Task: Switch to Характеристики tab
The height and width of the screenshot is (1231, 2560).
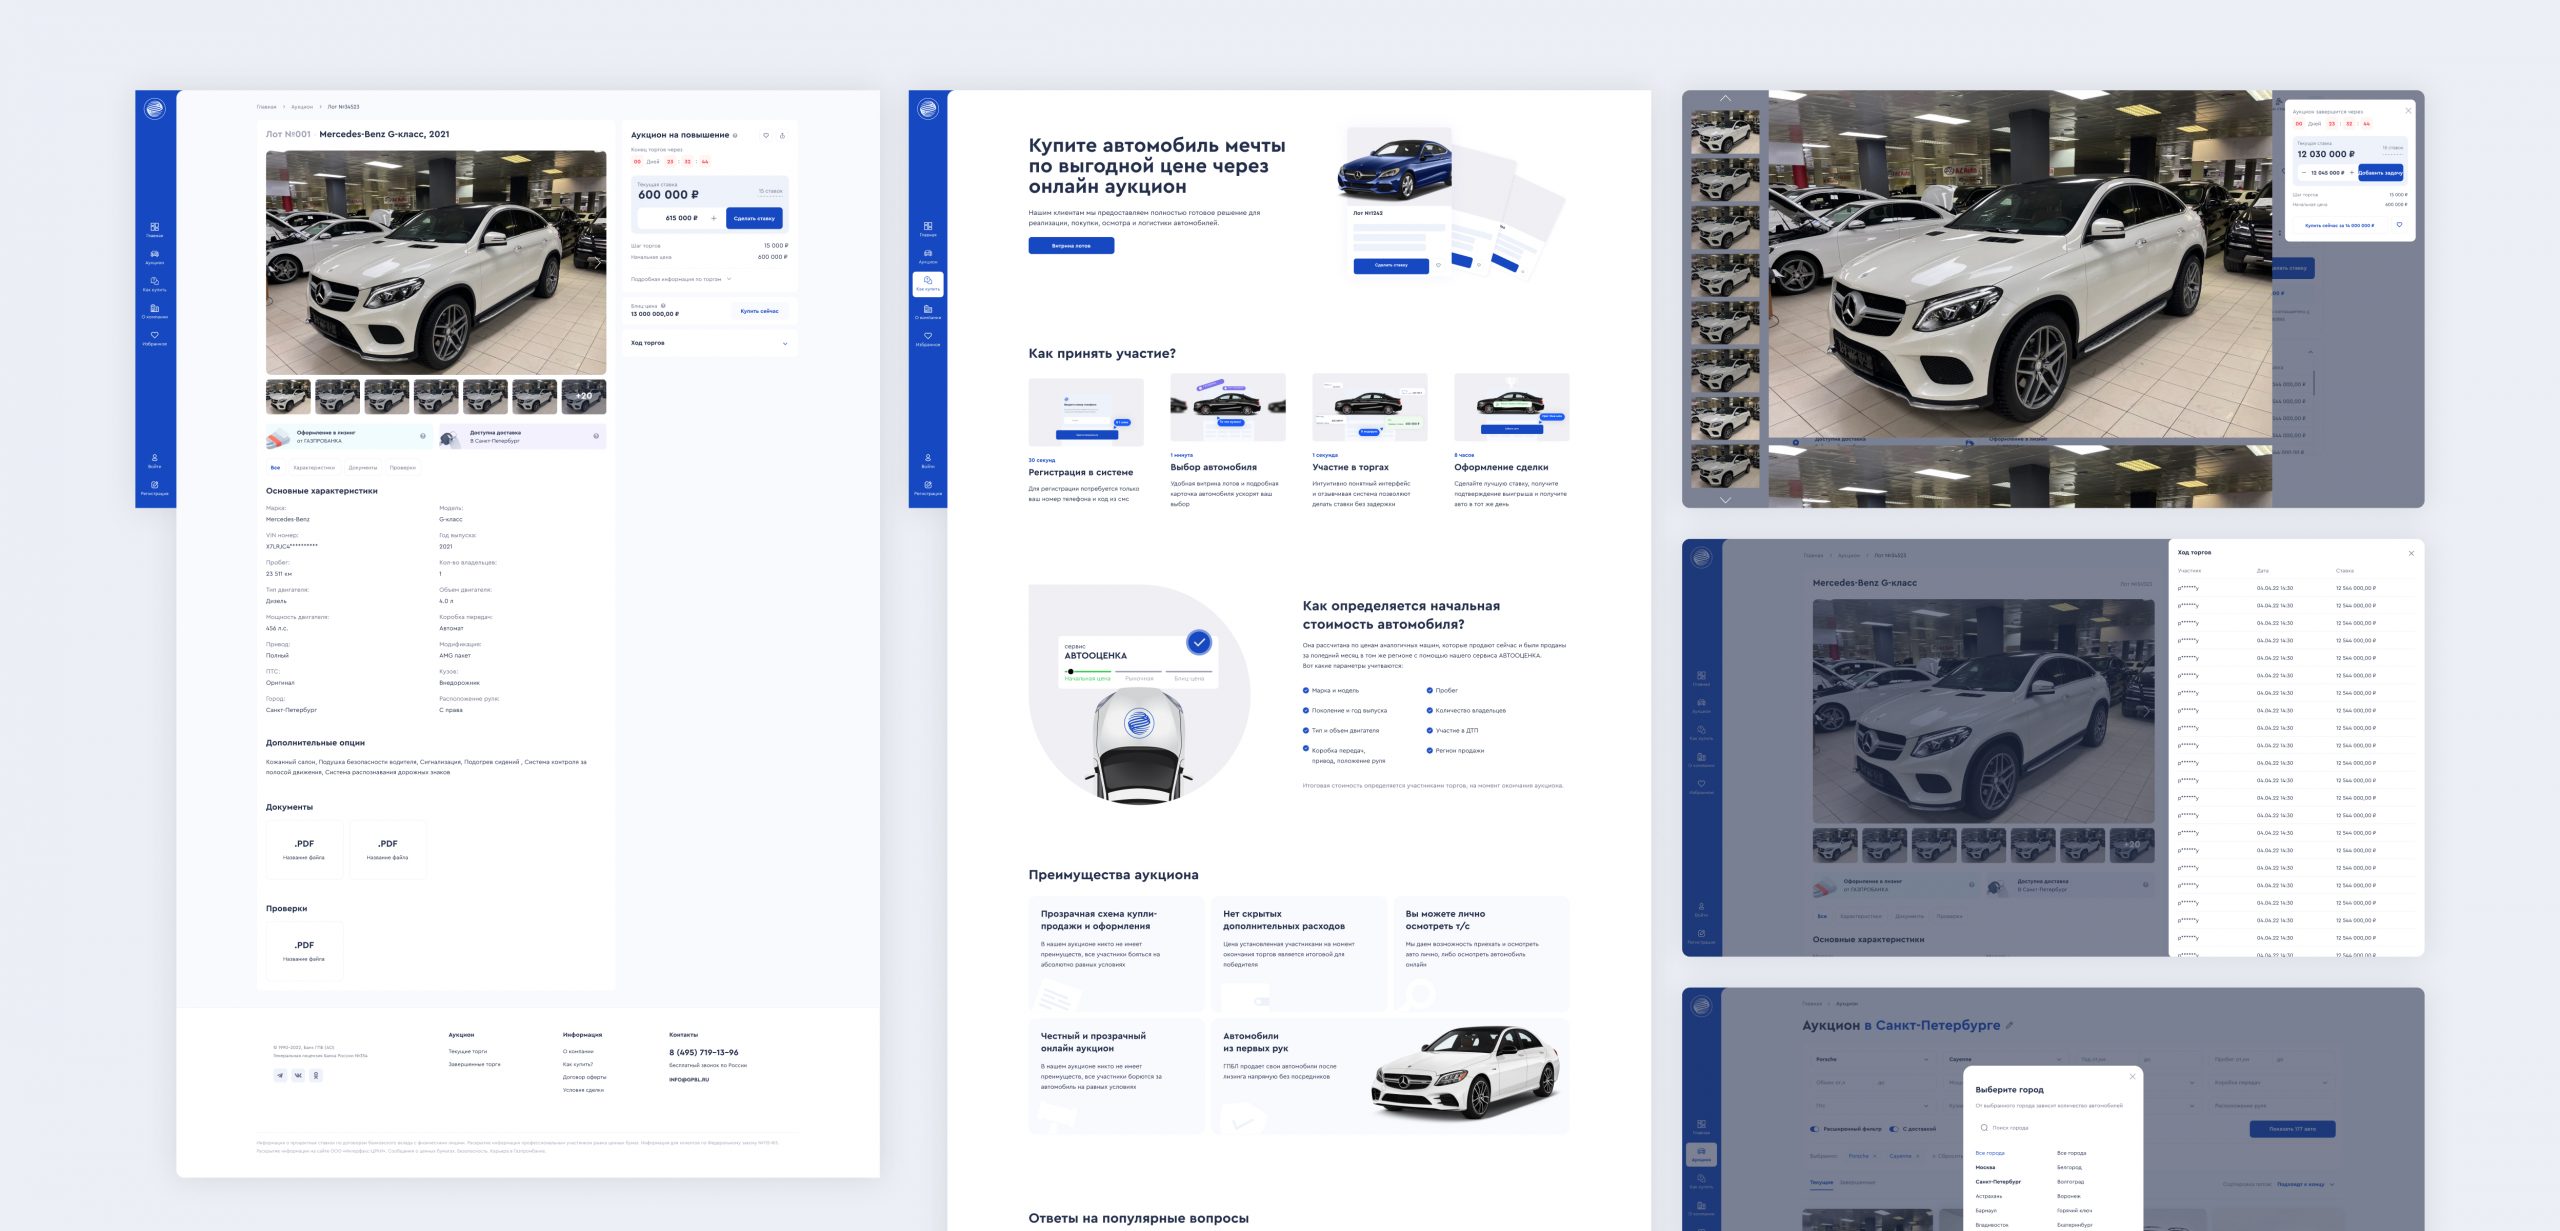Action: 314,467
